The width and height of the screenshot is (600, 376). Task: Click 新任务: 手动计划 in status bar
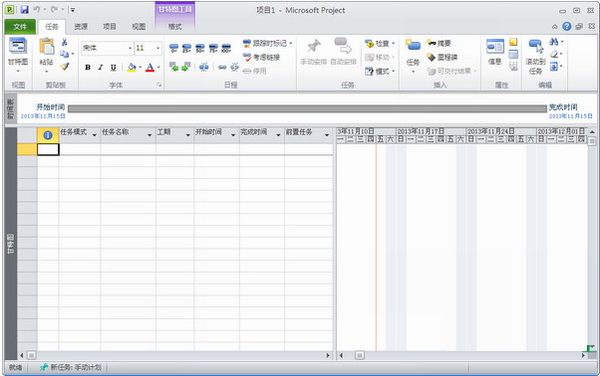(x=71, y=367)
